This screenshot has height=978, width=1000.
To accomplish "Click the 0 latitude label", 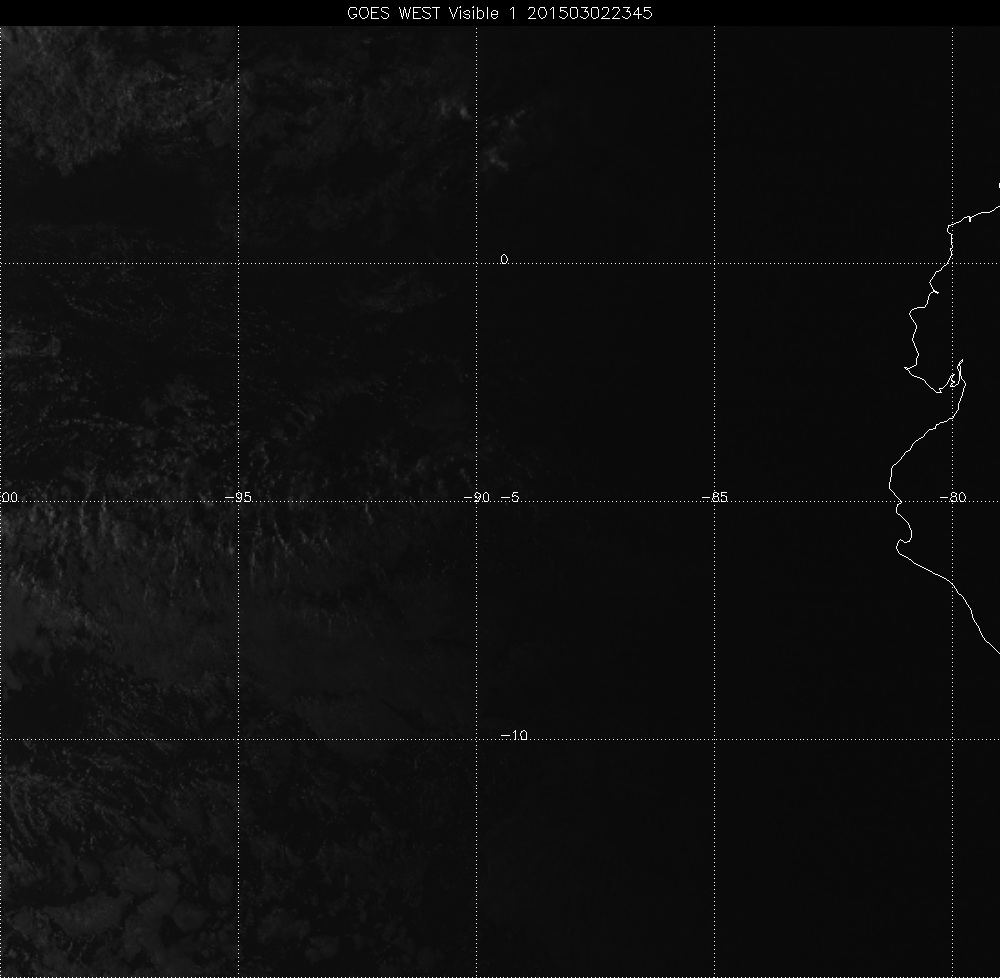I will pos(504,259).
